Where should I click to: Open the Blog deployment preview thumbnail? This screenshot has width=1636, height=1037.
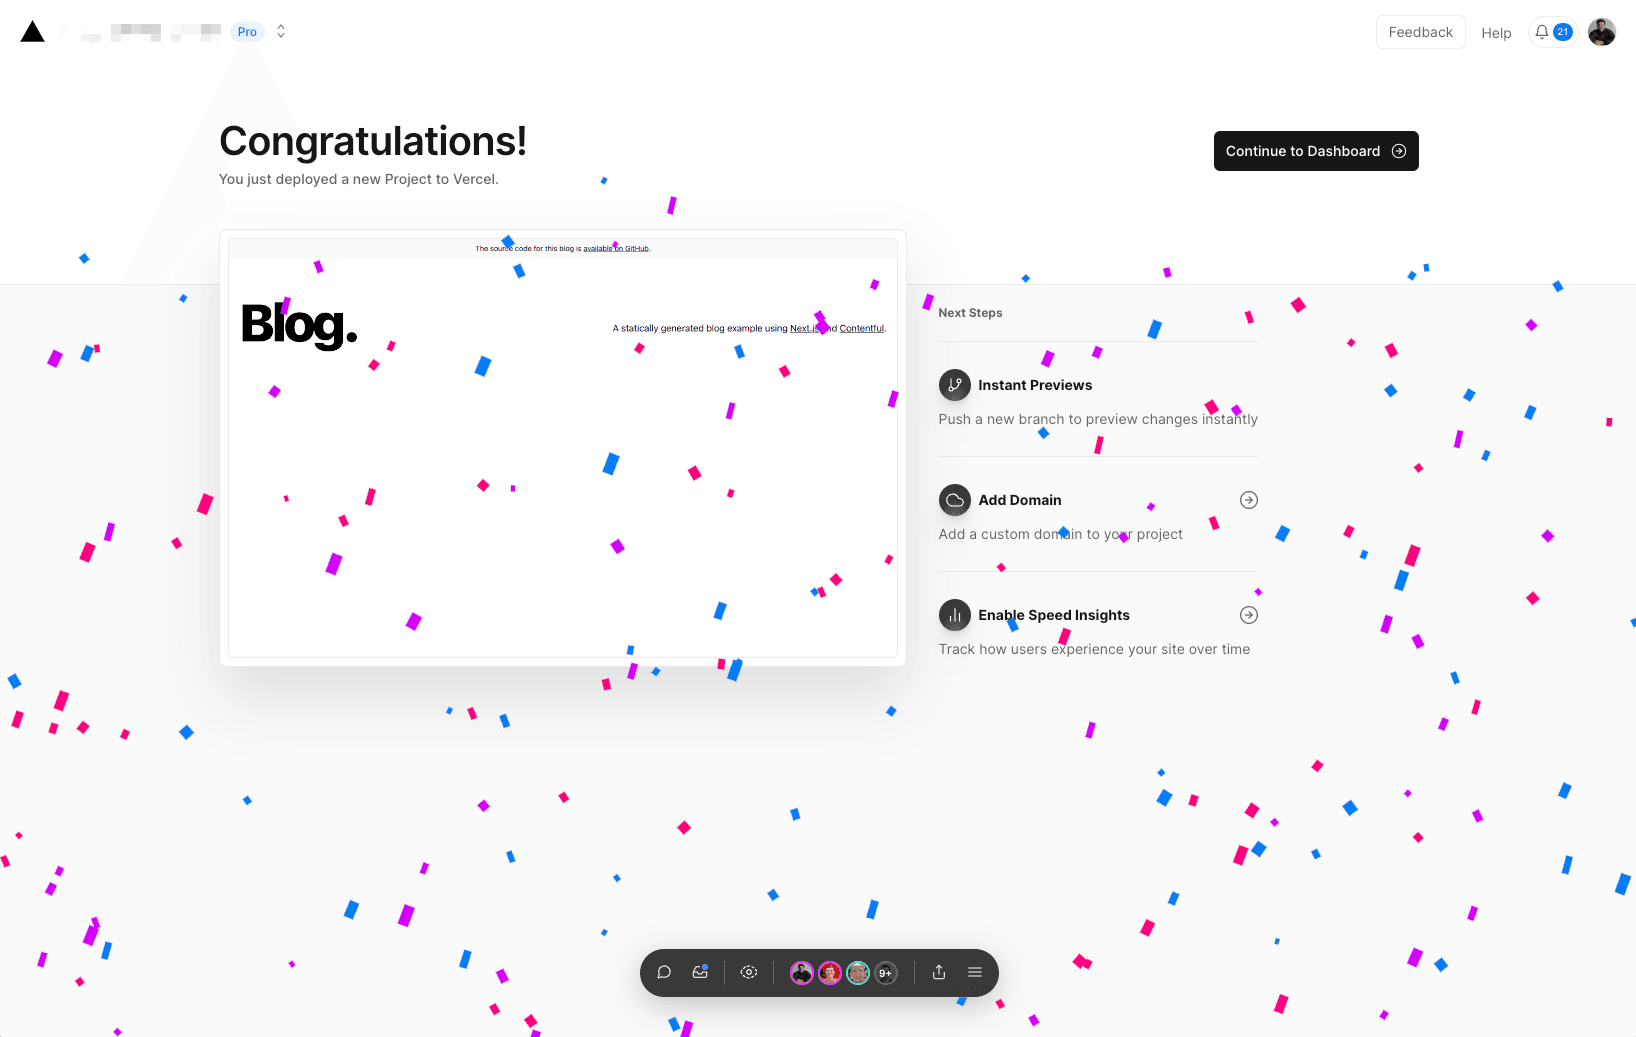563,448
